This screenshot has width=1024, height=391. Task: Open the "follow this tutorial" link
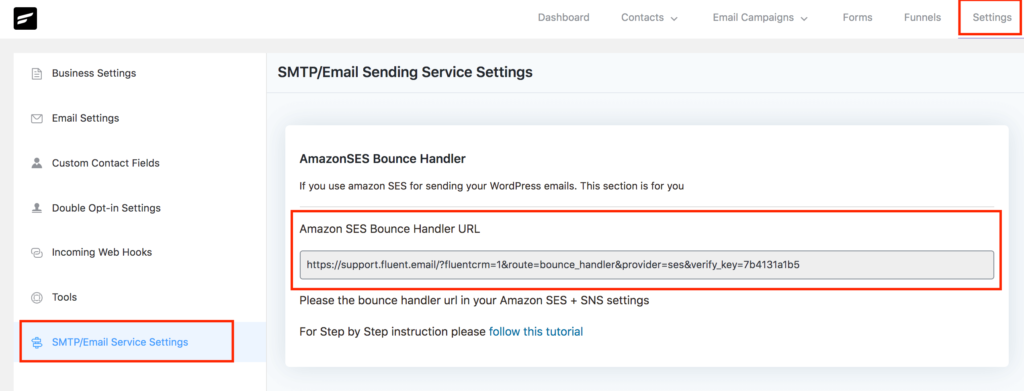click(x=536, y=332)
